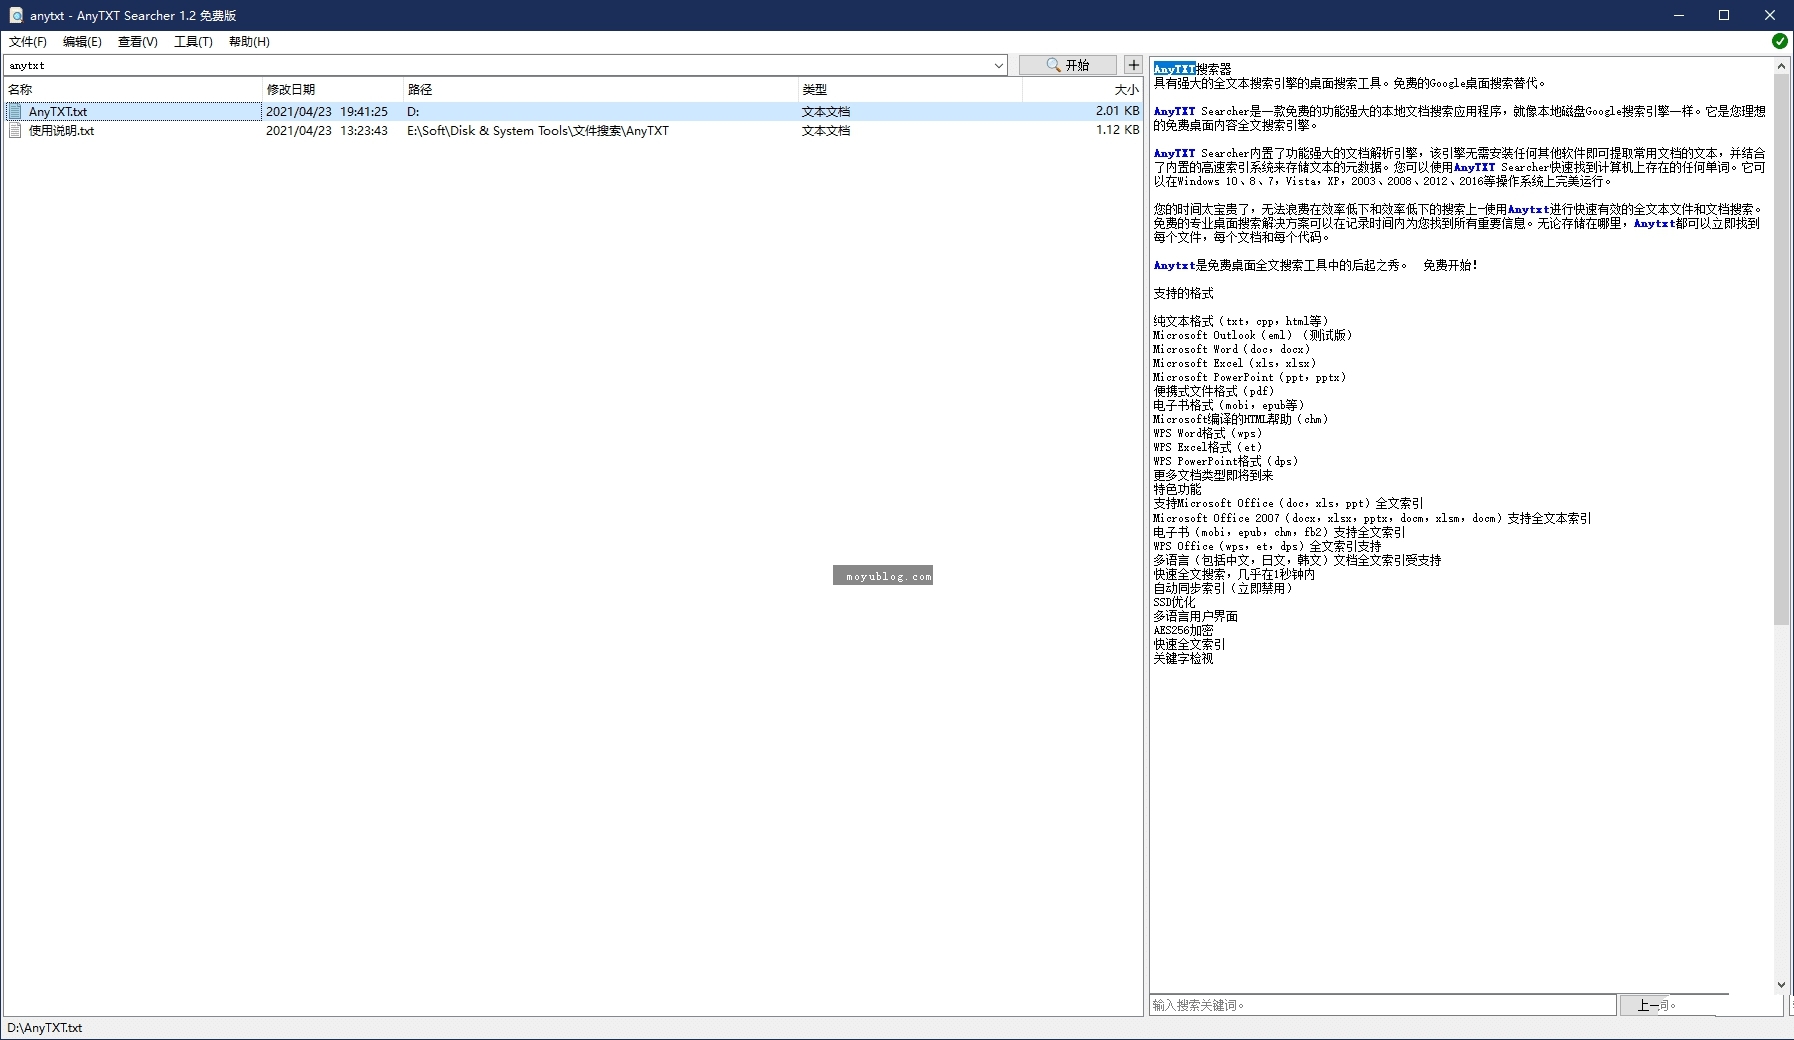
Task: Click the status bar path D:\AnyTXT.txt
Action: (45, 1028)
